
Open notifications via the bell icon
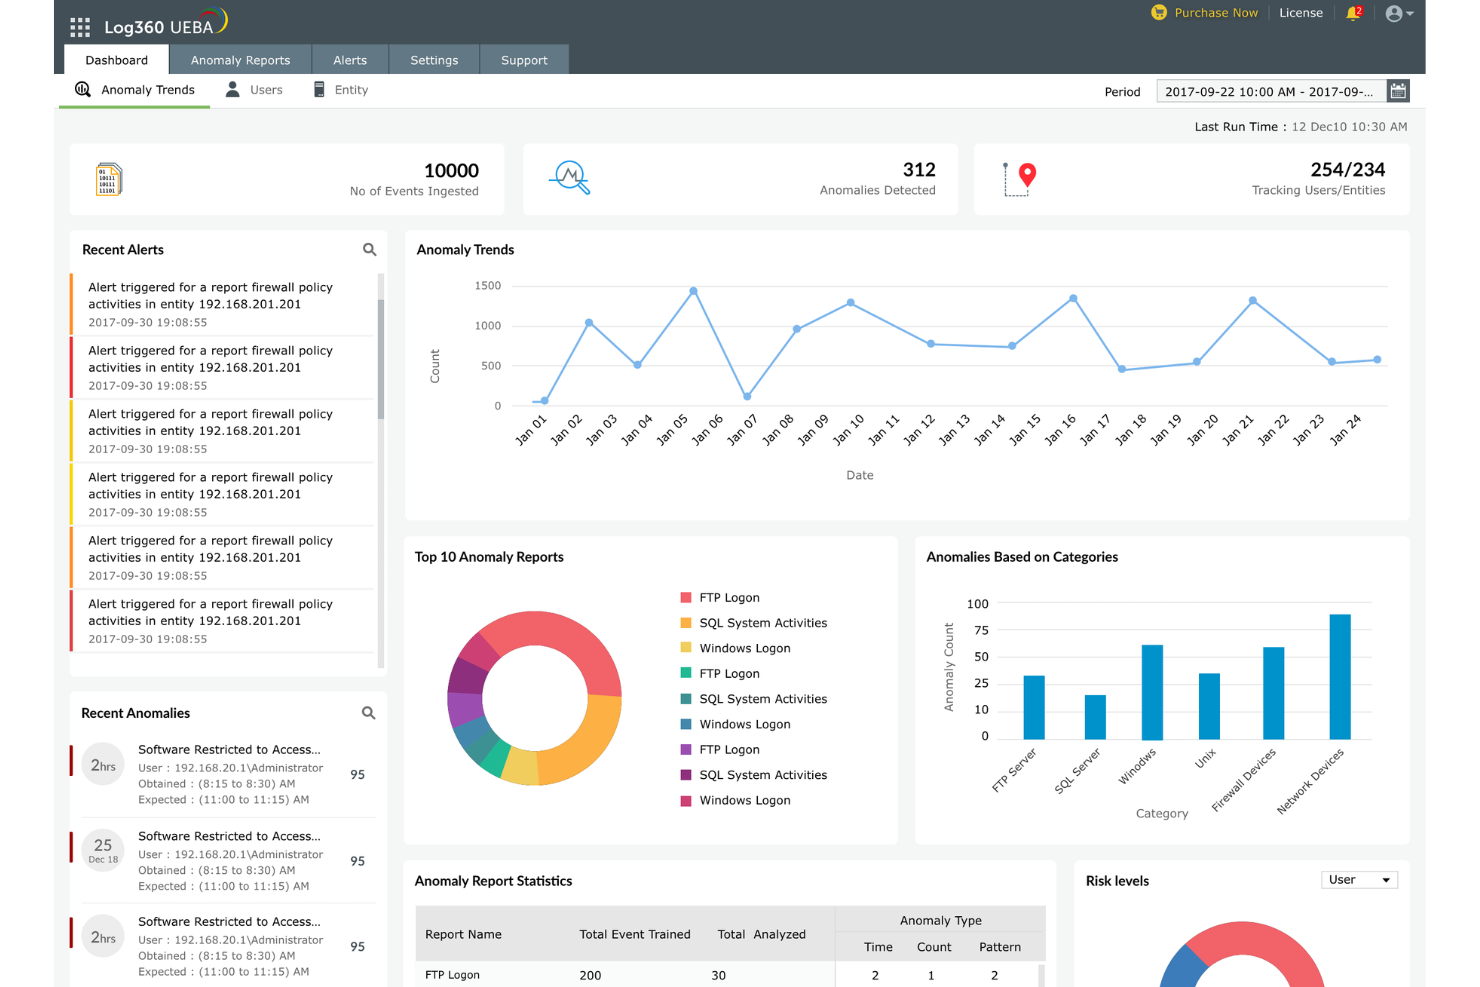coord(1353,13)
